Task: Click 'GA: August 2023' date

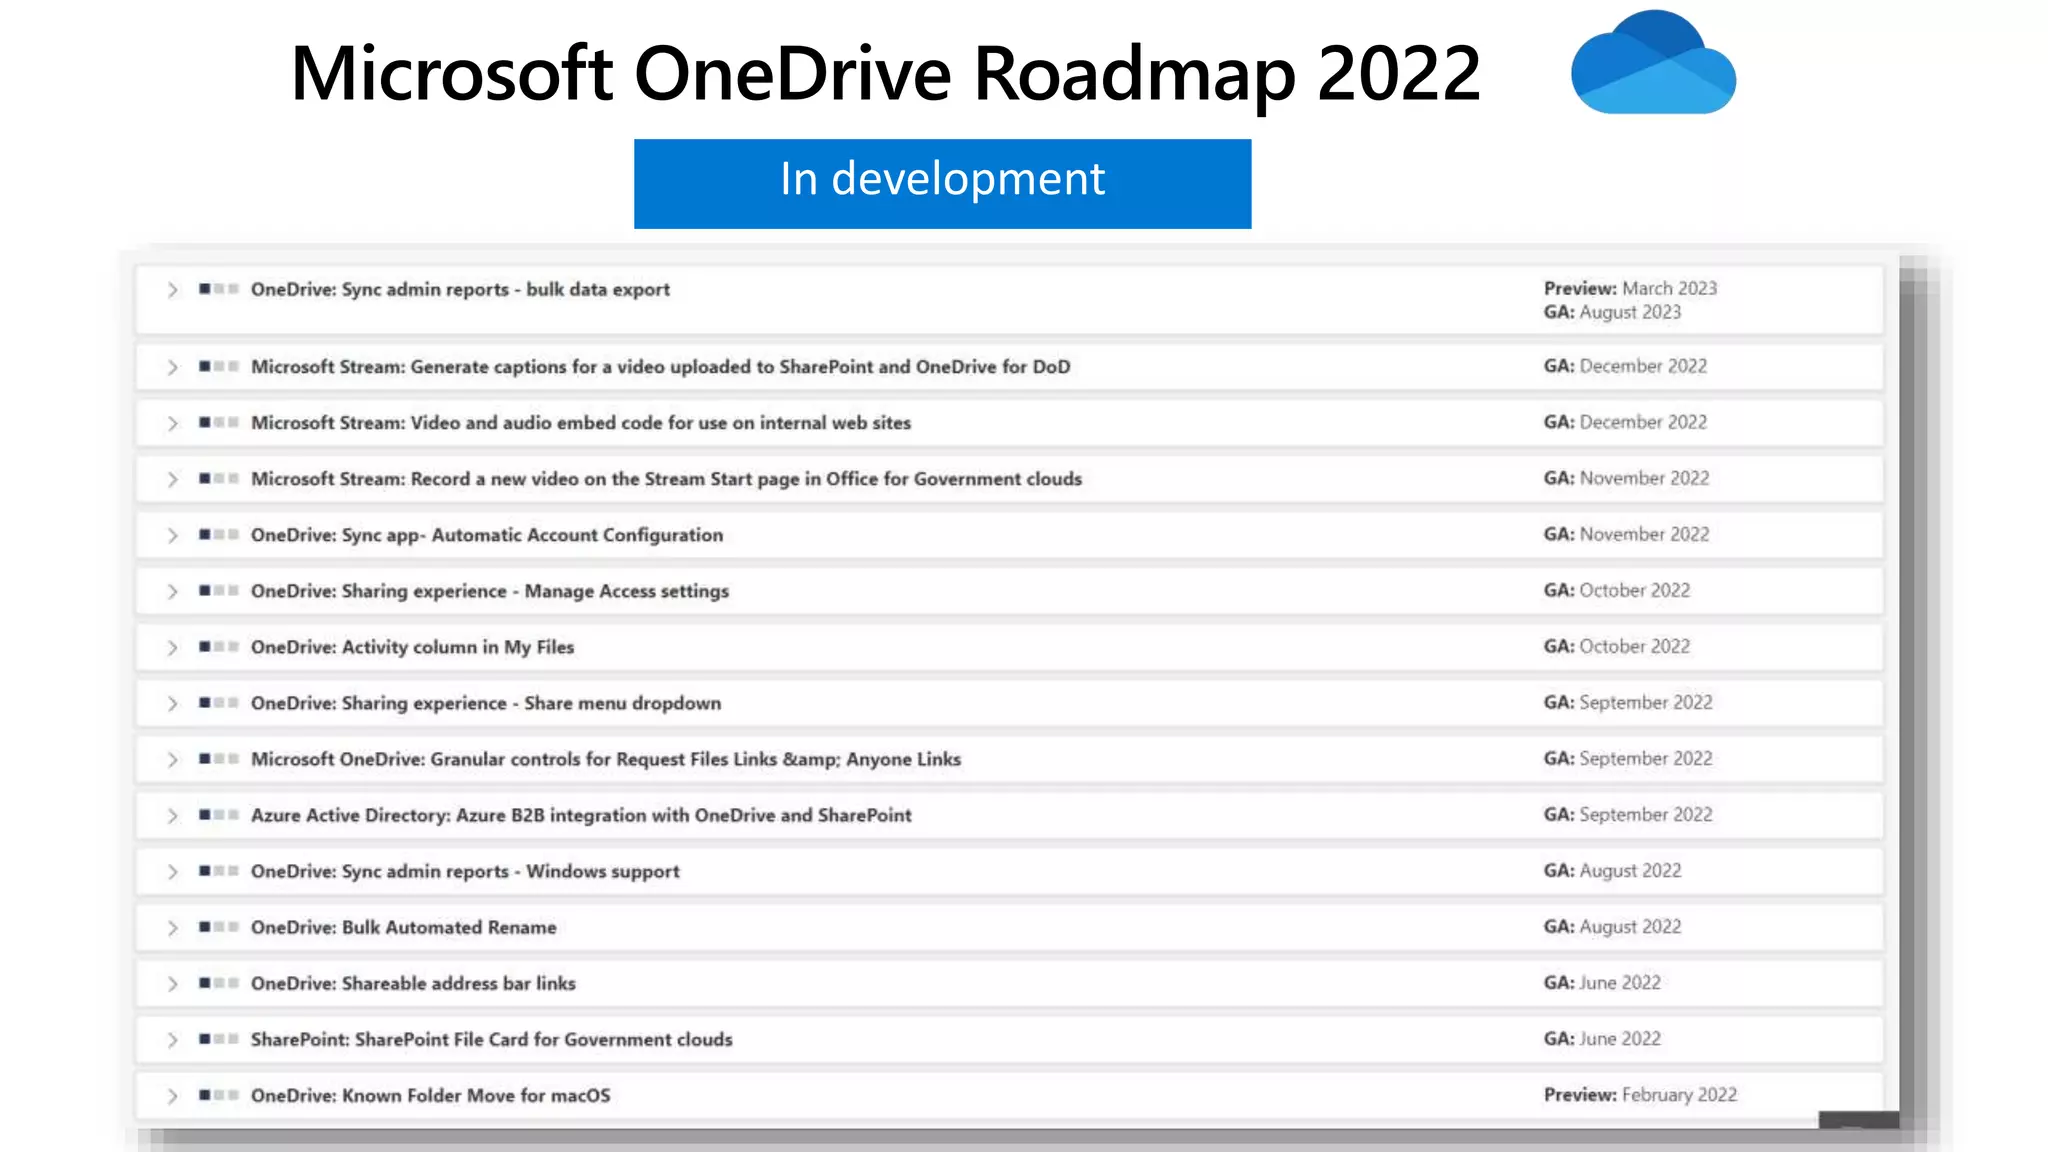Action: pos(1612,312)
